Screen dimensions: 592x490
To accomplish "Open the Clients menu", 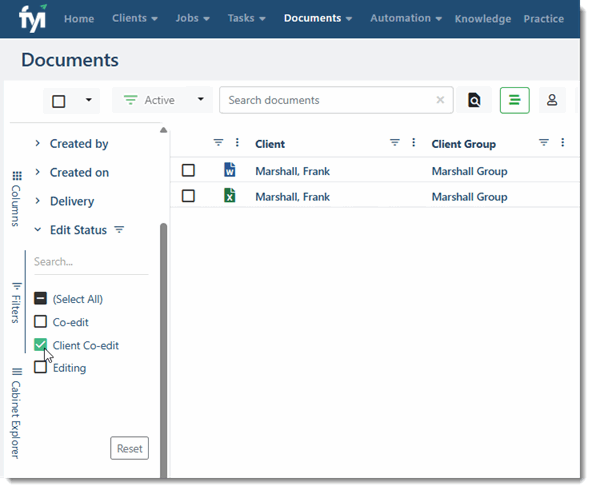I will (135, 18).
